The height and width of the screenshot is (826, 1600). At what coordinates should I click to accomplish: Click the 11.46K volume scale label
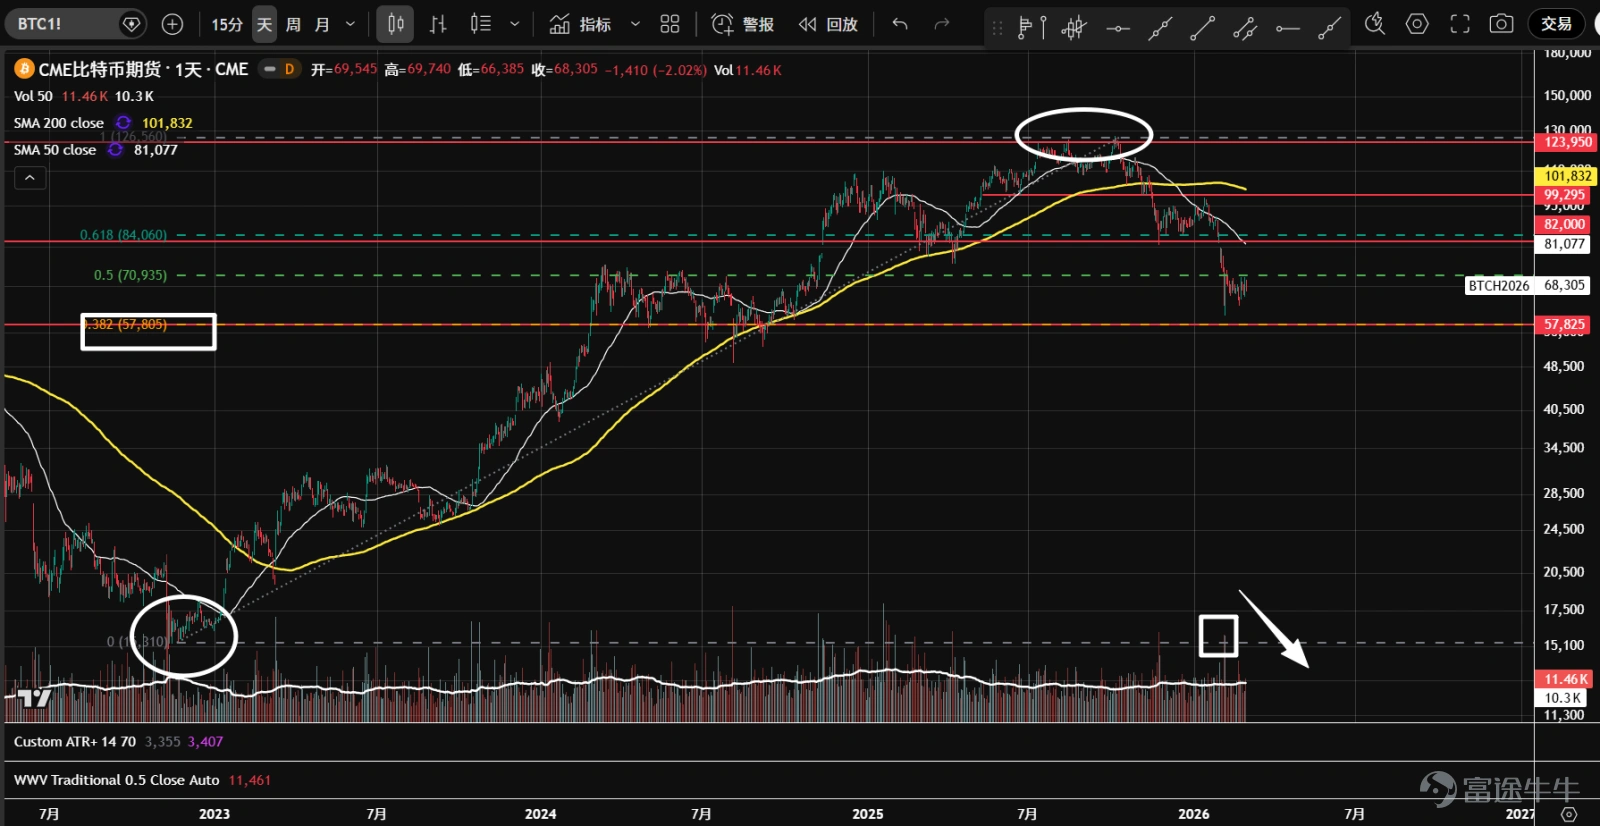pyautogui.click(x=1564, y=679)
